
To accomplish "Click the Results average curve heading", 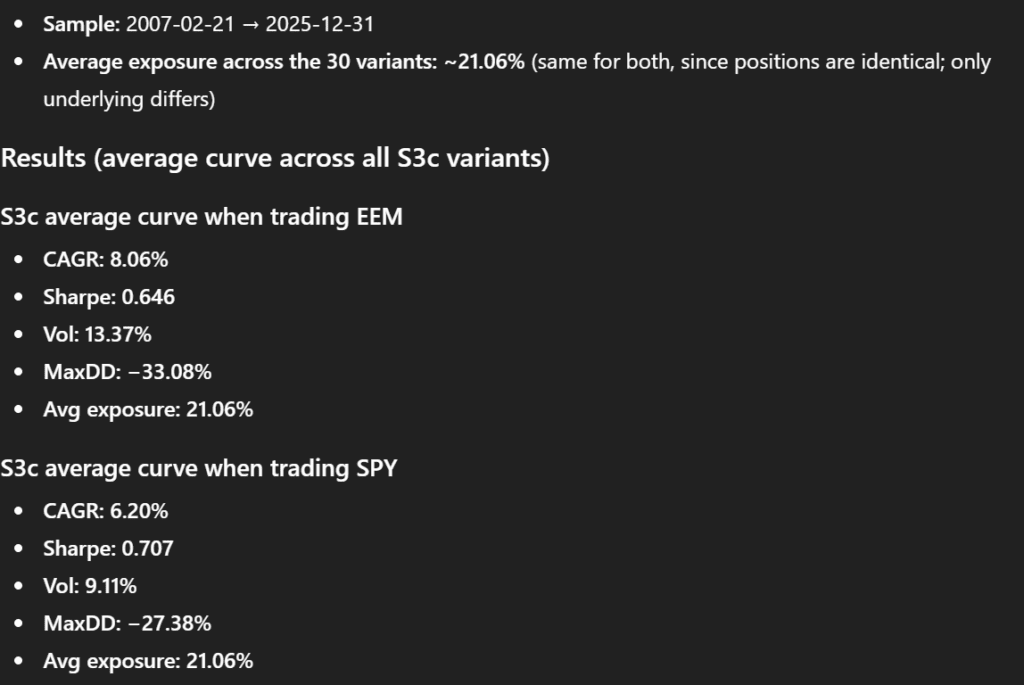I will point(275,158).
